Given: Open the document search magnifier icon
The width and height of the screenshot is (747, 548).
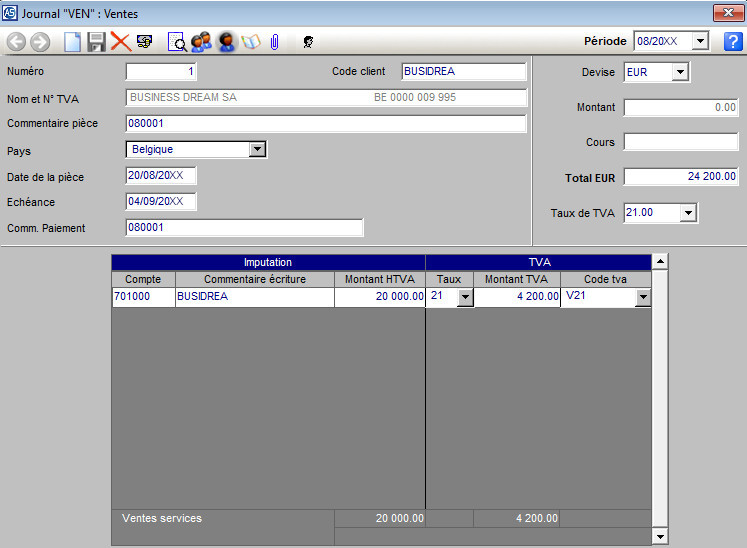Looking at the screenshot, I should pos(177,42).
